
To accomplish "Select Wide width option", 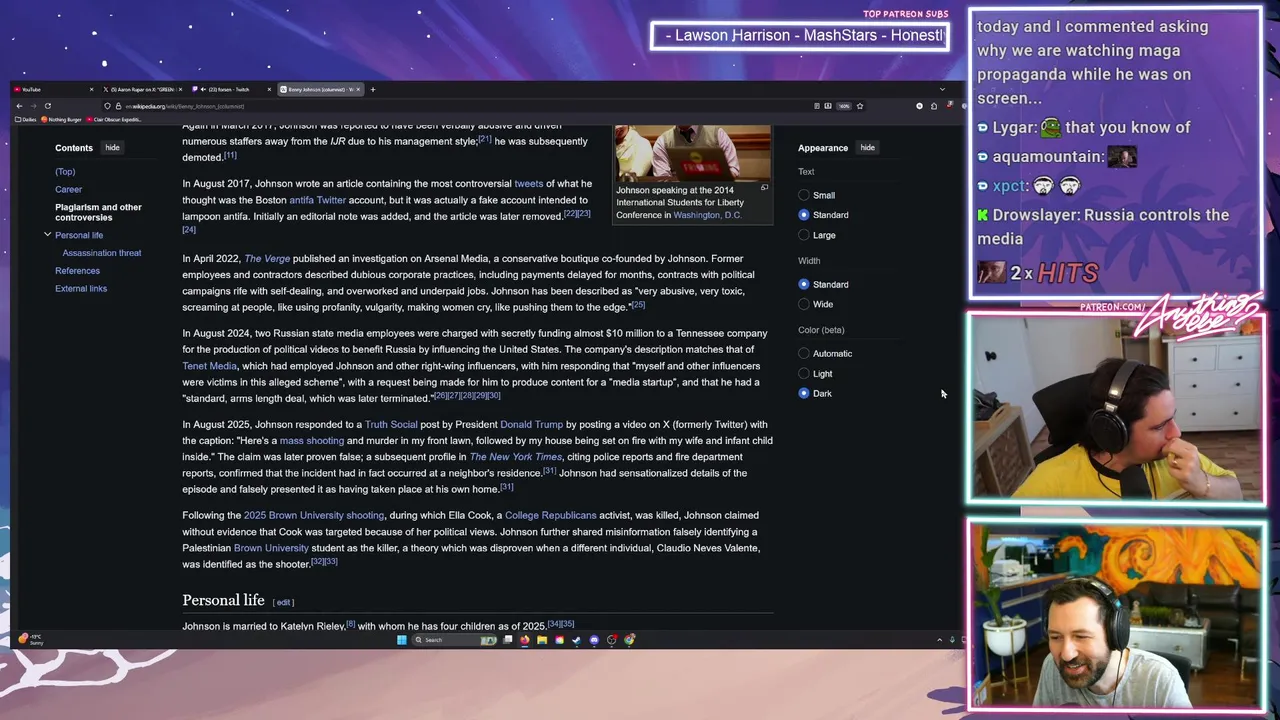I will coord(804,304).
